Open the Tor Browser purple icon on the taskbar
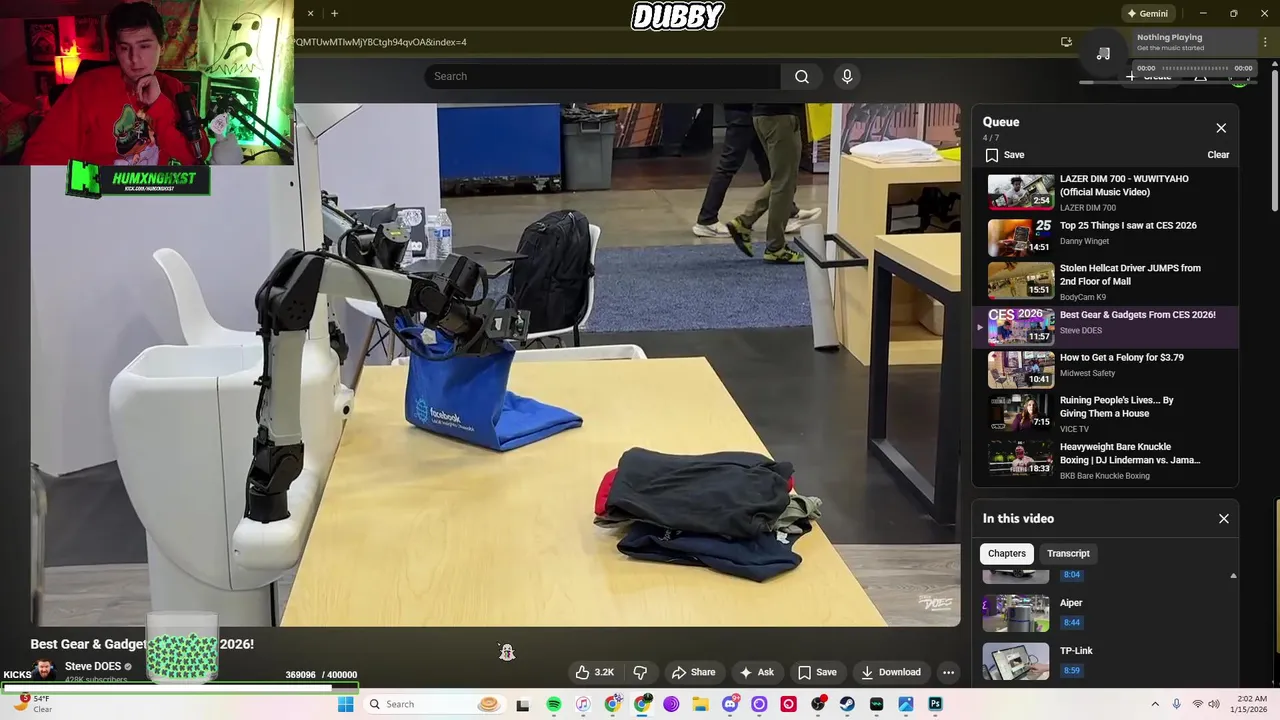Image resolution: width=1280 pixels, height=720 pixels. click(671, 704)
